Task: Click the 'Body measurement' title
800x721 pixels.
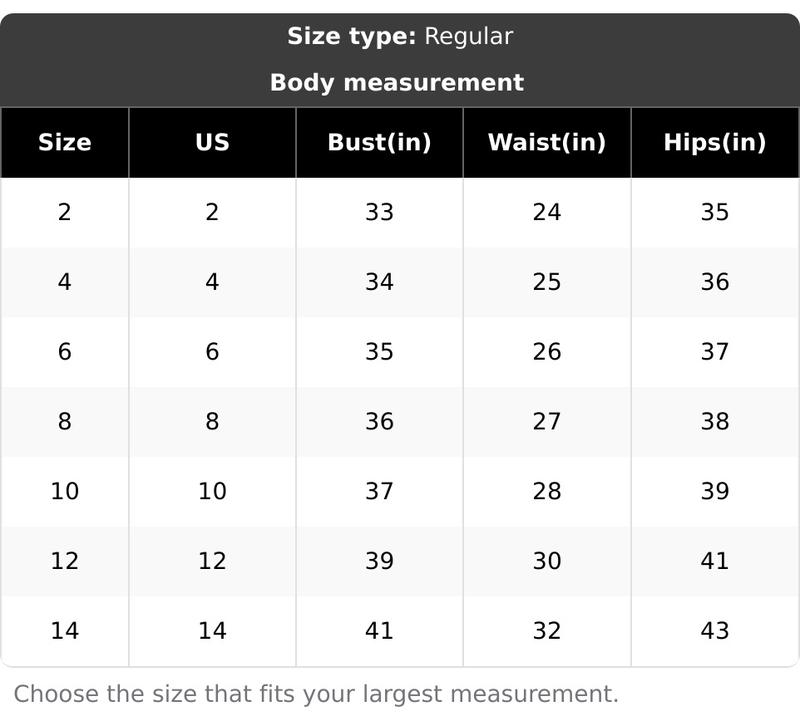Action: coord(397,83)
